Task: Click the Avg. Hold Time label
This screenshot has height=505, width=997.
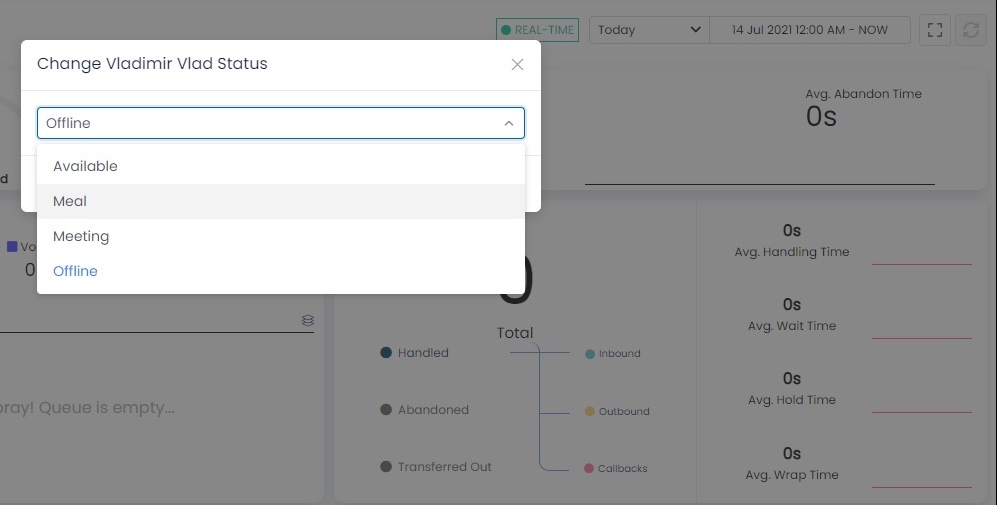Action: point(792,399)
